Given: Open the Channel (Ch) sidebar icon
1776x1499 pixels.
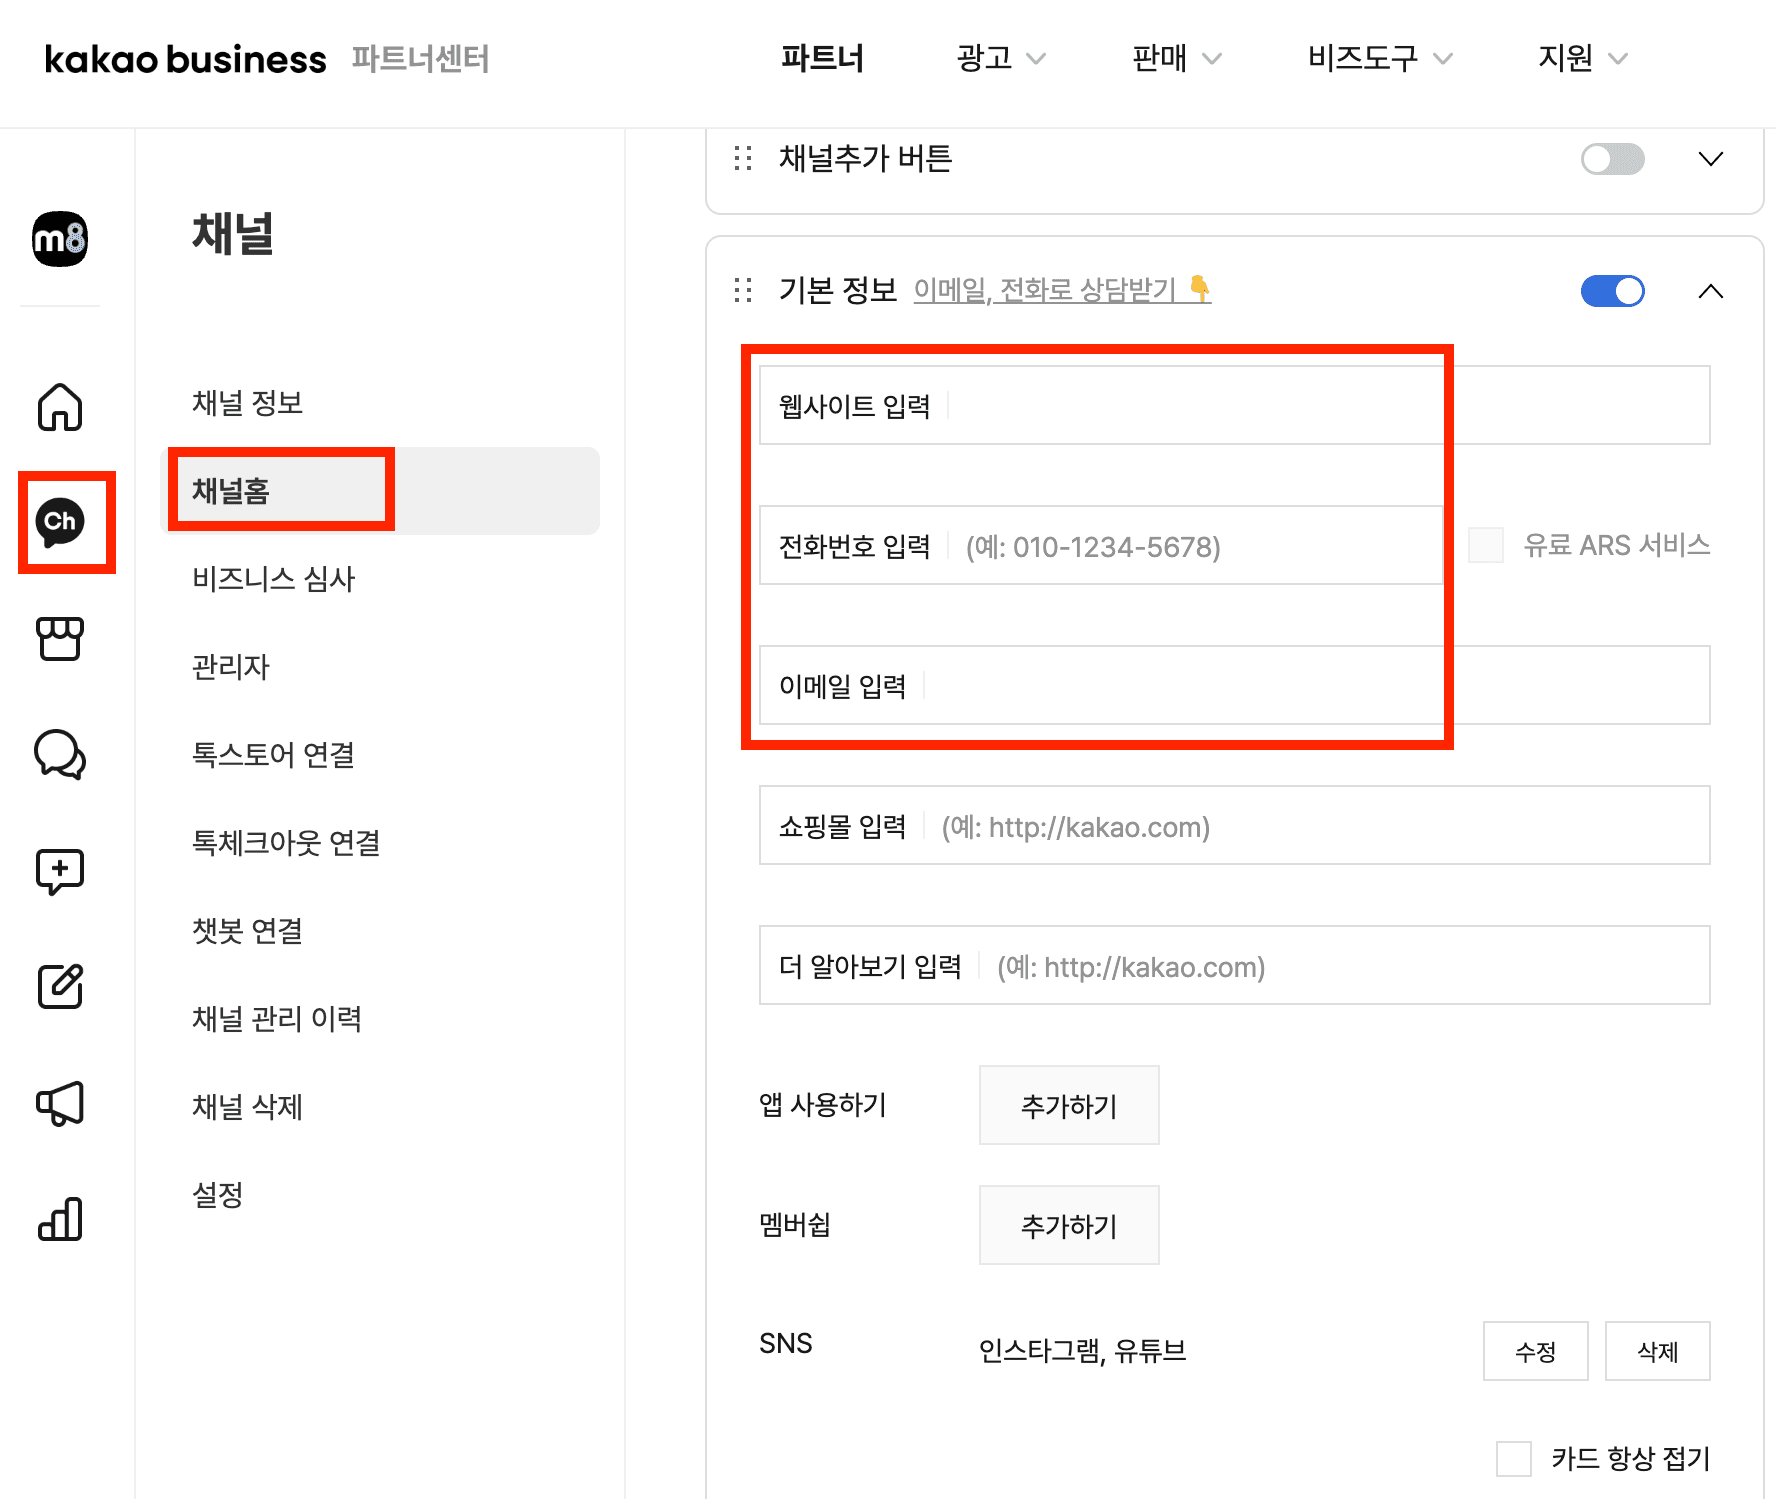Looking at the screenshot, I should pyautogui.click(x=60, y=522).
